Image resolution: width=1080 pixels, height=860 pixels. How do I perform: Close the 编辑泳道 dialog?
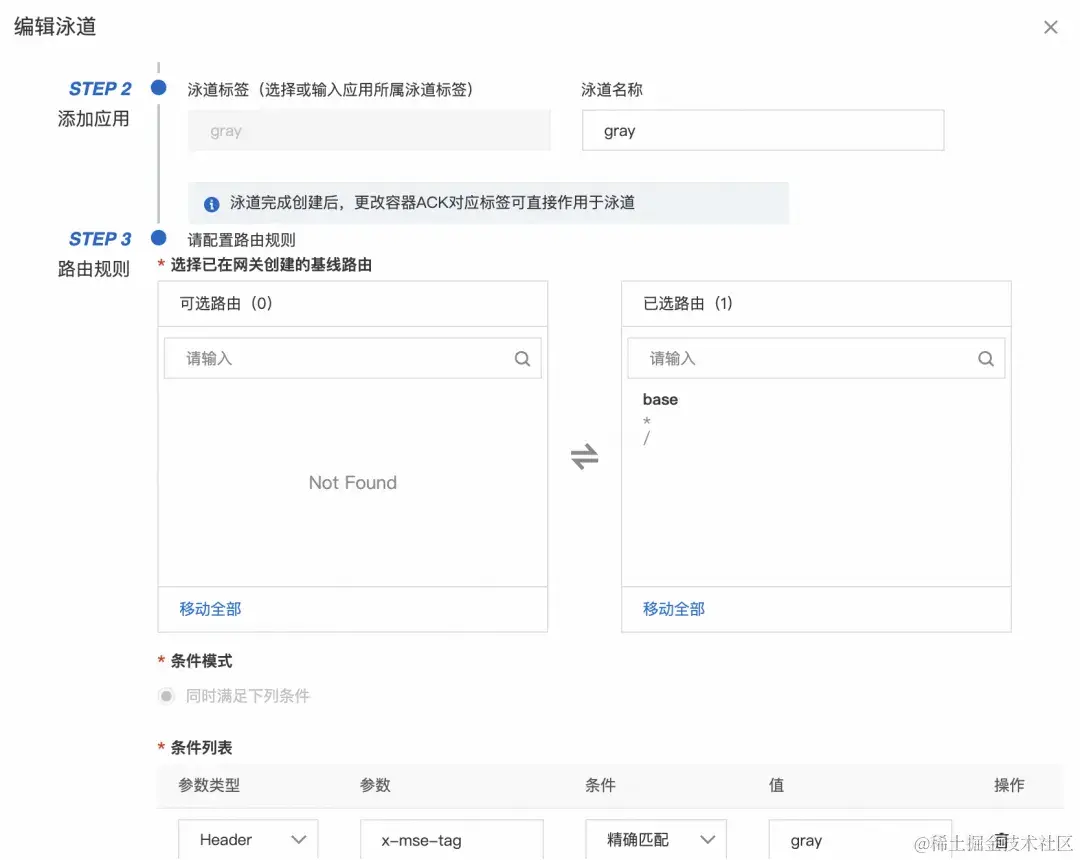1050,27
